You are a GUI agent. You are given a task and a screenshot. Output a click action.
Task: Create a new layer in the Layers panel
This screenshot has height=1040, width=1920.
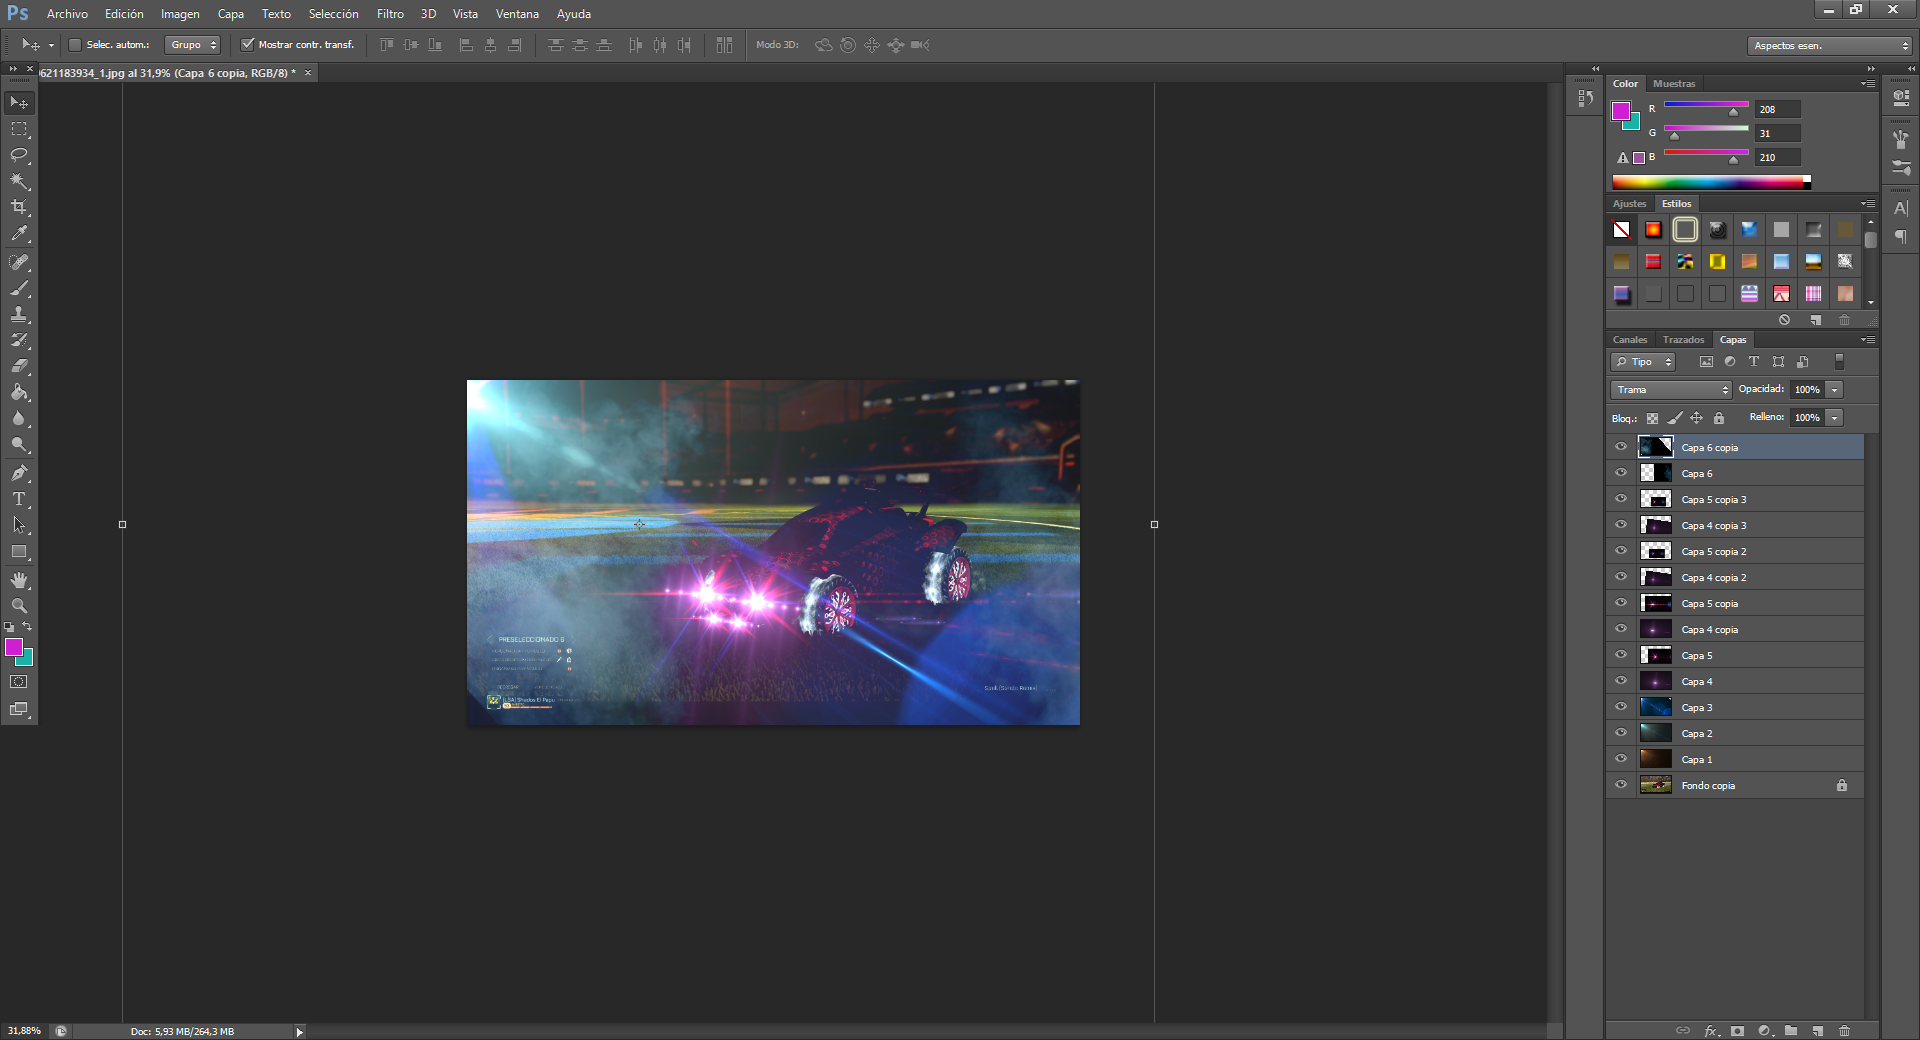[1817, 1030]
